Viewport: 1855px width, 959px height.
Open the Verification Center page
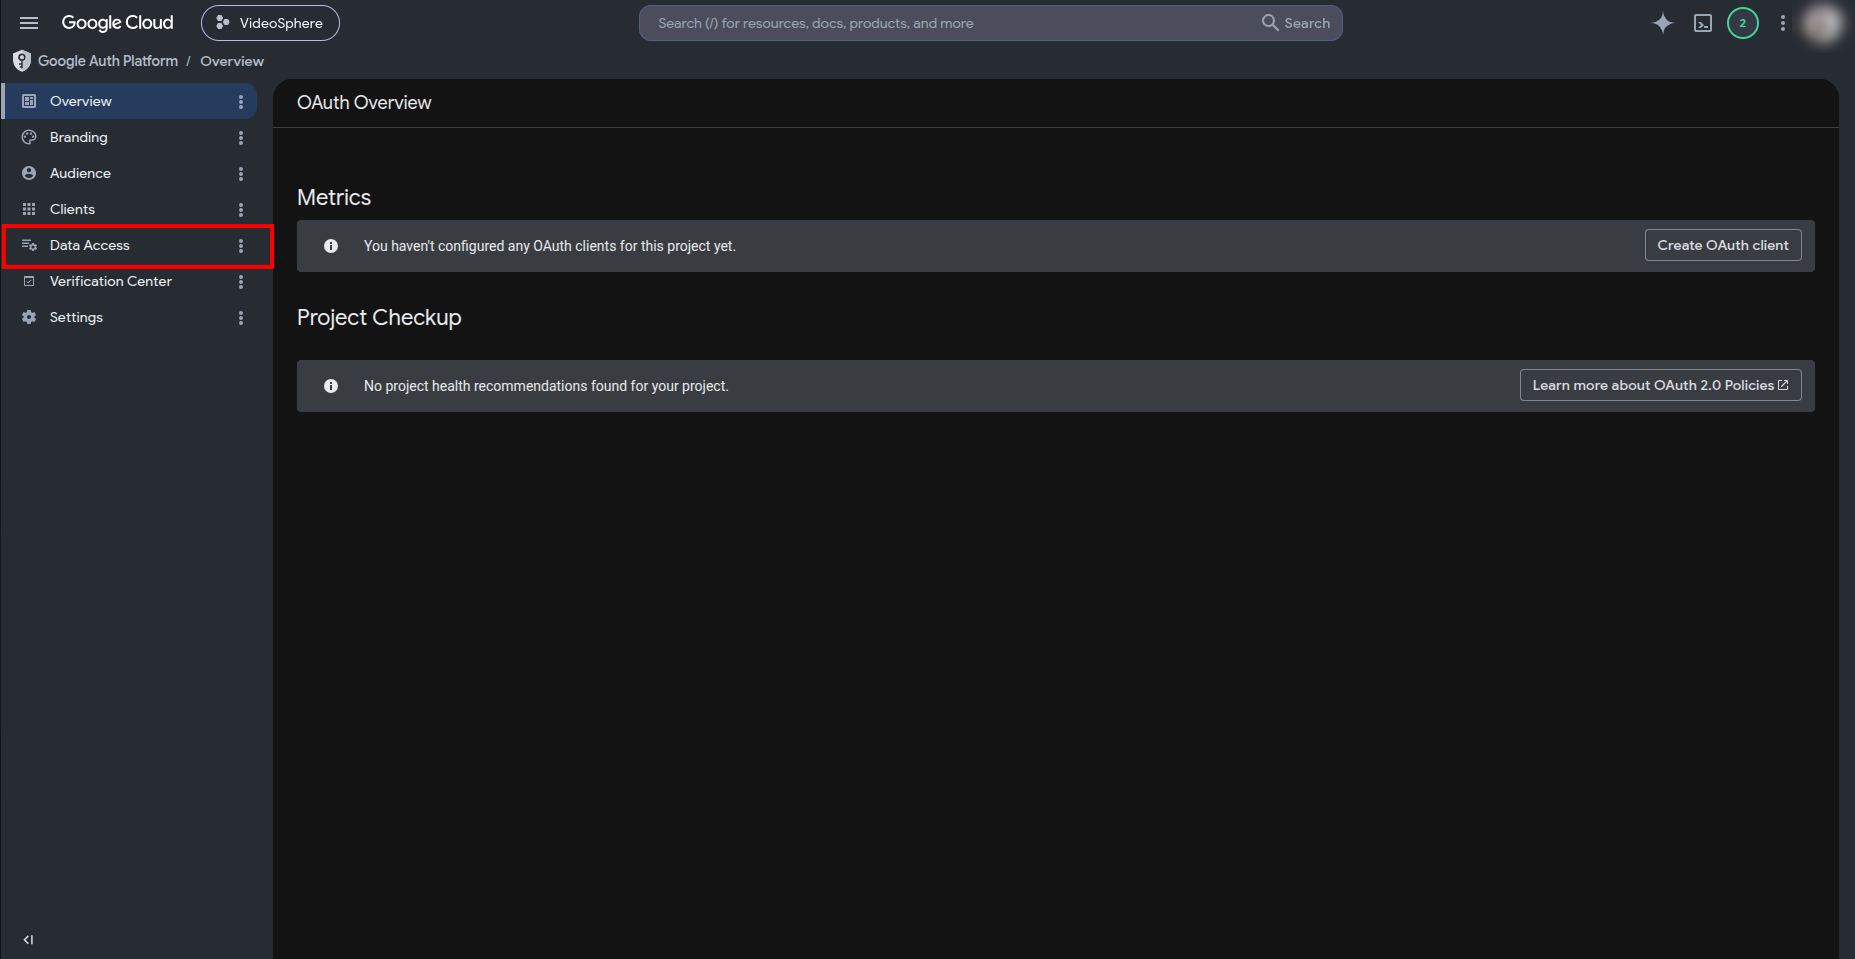129,281
